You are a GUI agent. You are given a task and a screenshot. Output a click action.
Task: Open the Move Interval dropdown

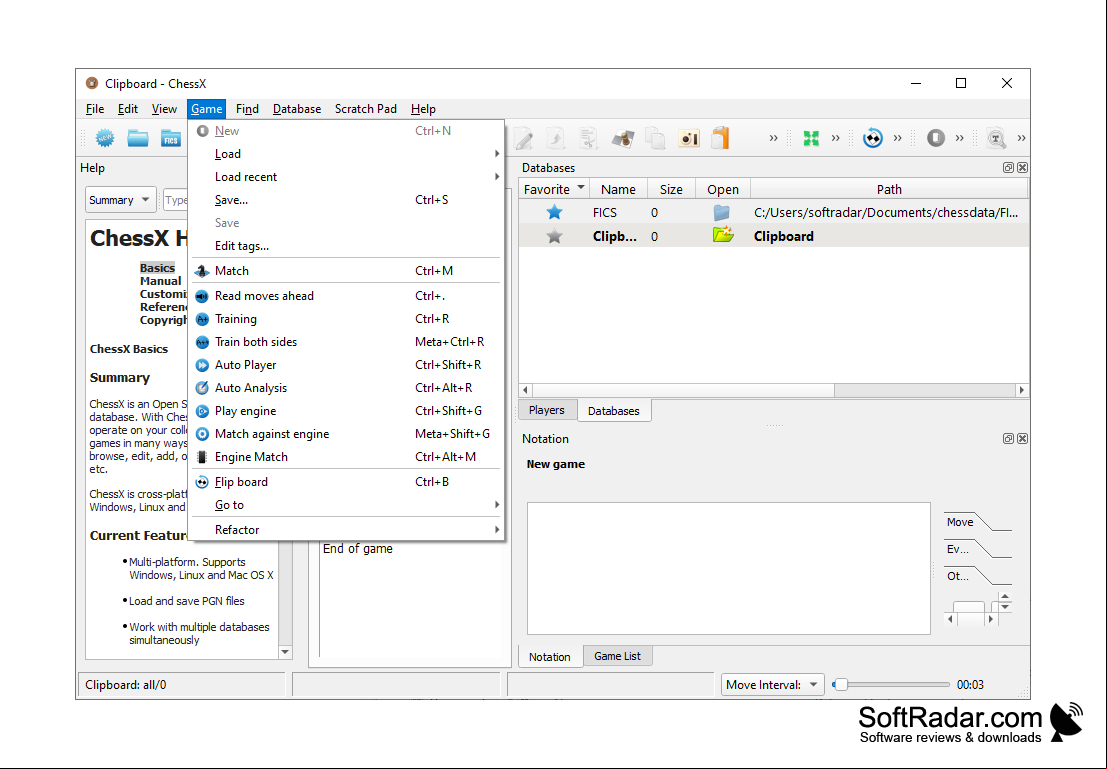[772, 684]
